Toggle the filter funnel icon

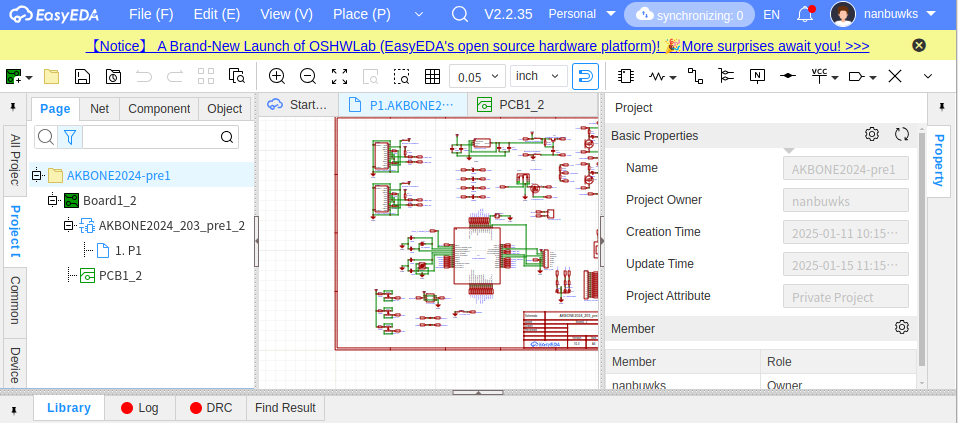click(70, 137)
